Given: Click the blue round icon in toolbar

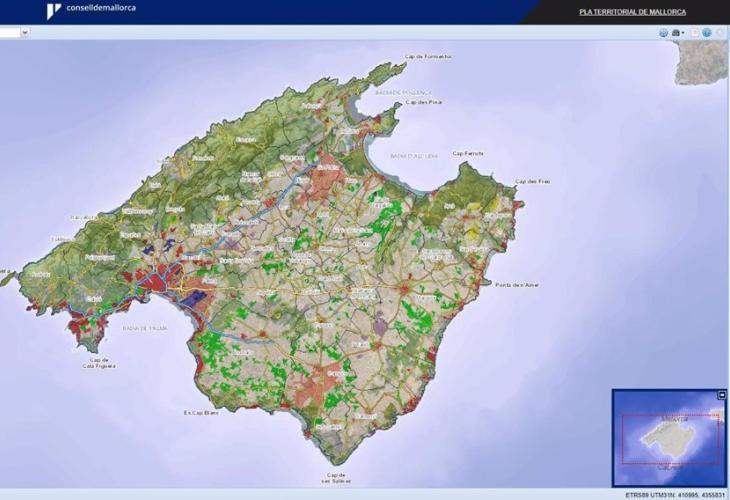Looking at the screenshot, I should click(x=707, y=32).
